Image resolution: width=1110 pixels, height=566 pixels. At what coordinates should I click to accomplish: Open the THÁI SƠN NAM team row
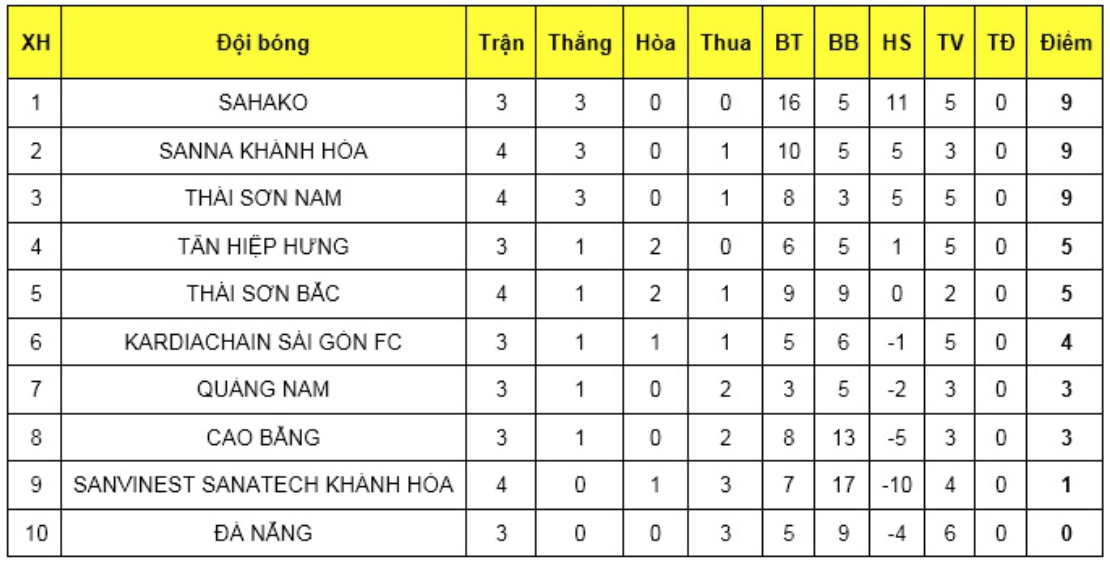264,199
